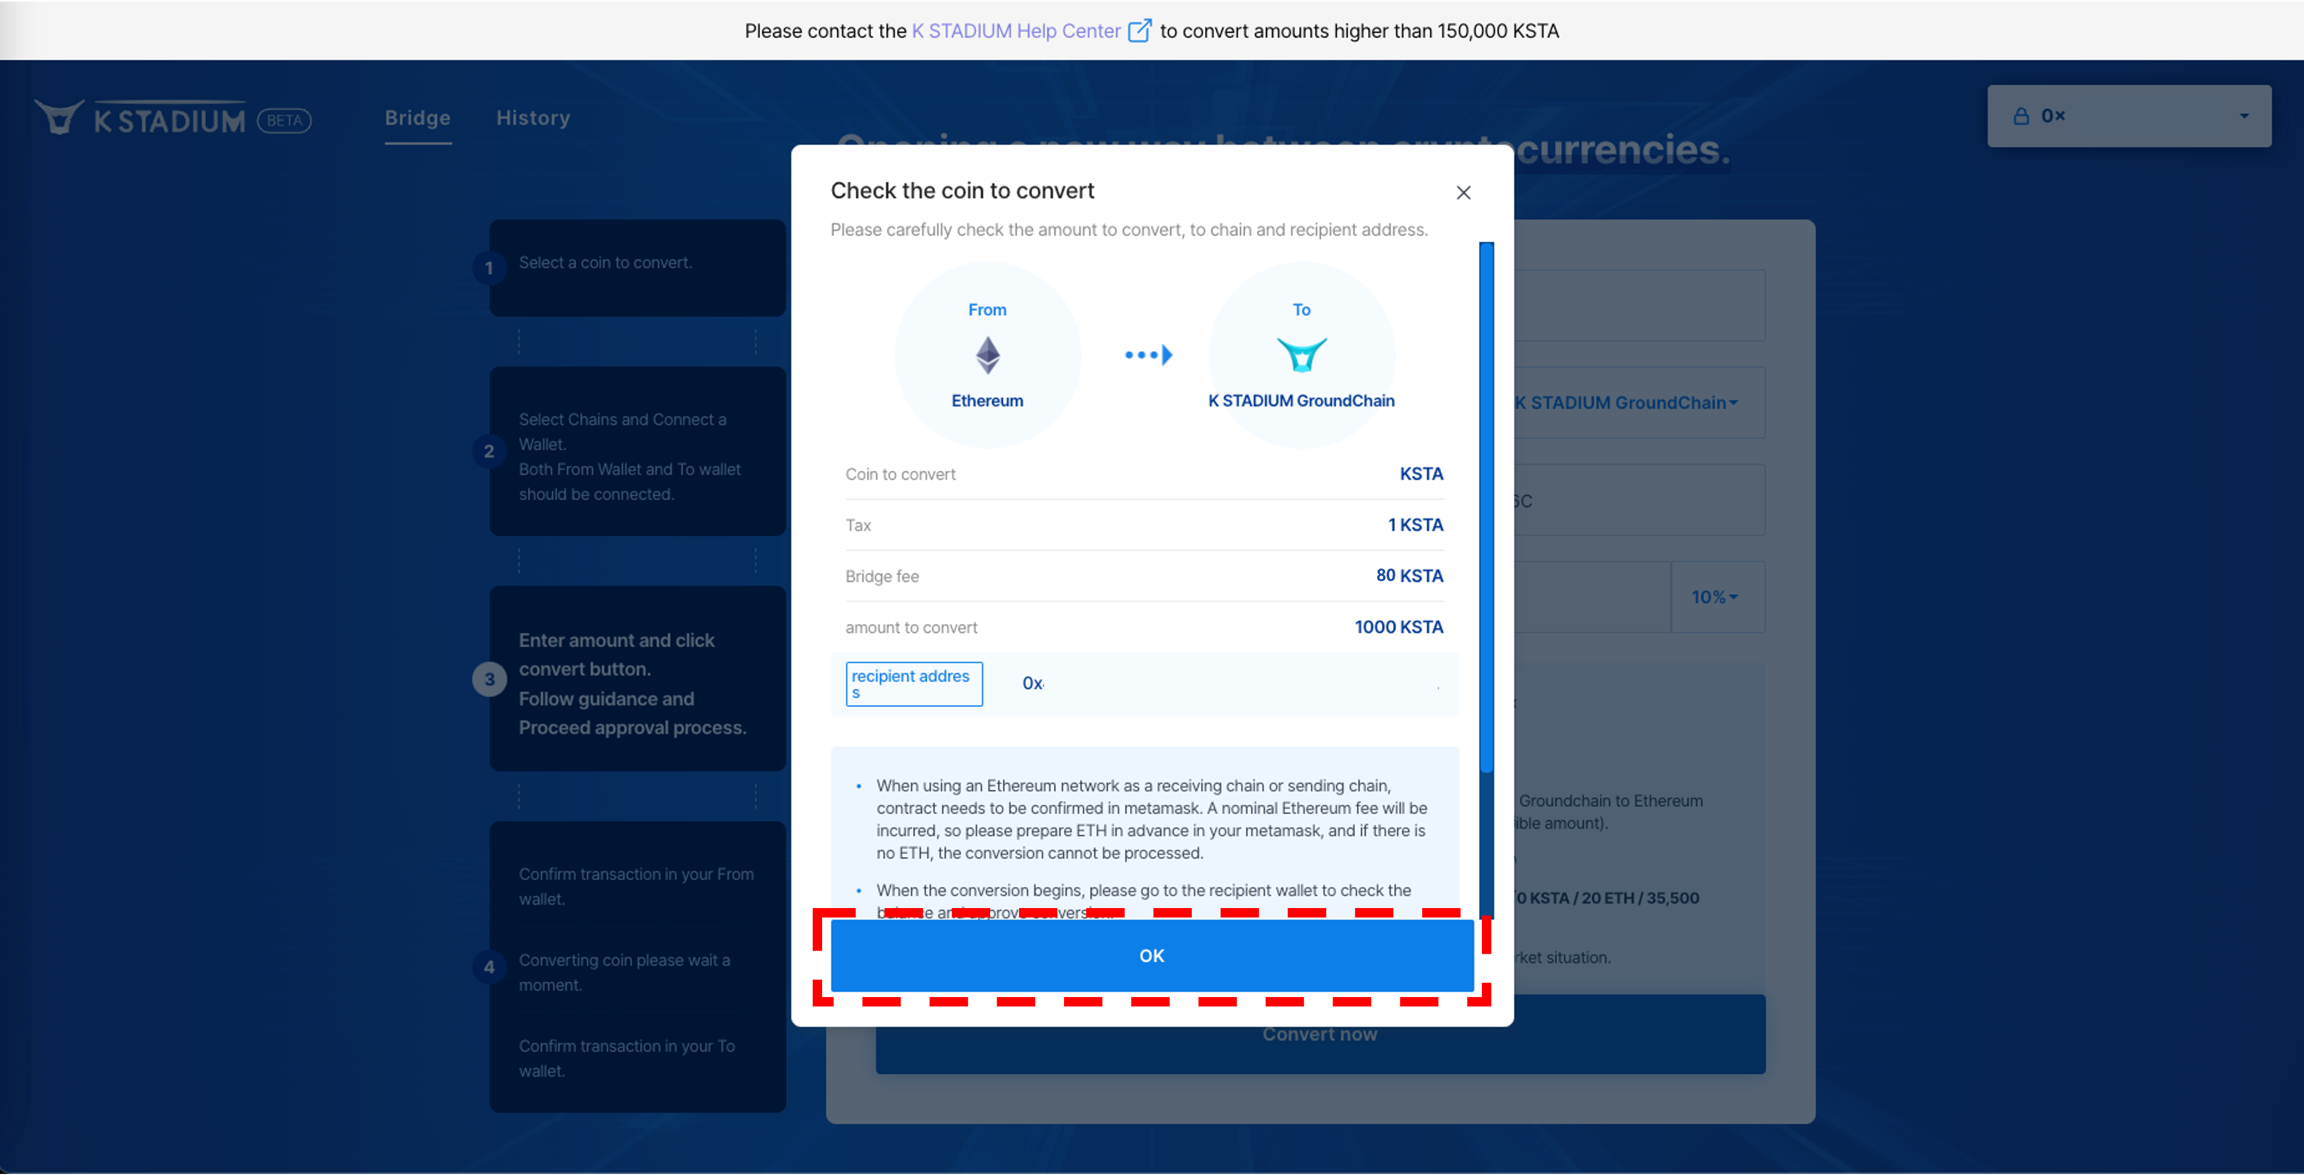Click the K STADIUM GroundChain icon
This screenshot has height=1175, width=2304.
(x=1301, y=355)
